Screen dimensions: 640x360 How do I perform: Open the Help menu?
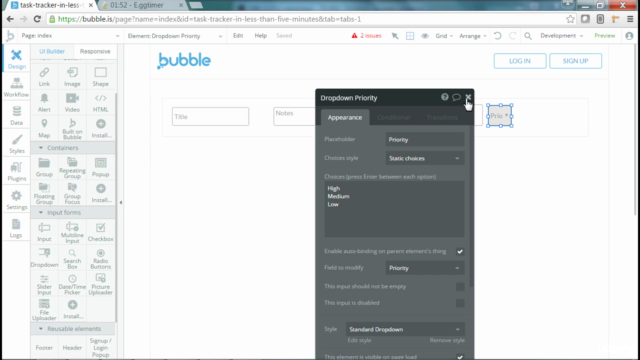point(260,36)
